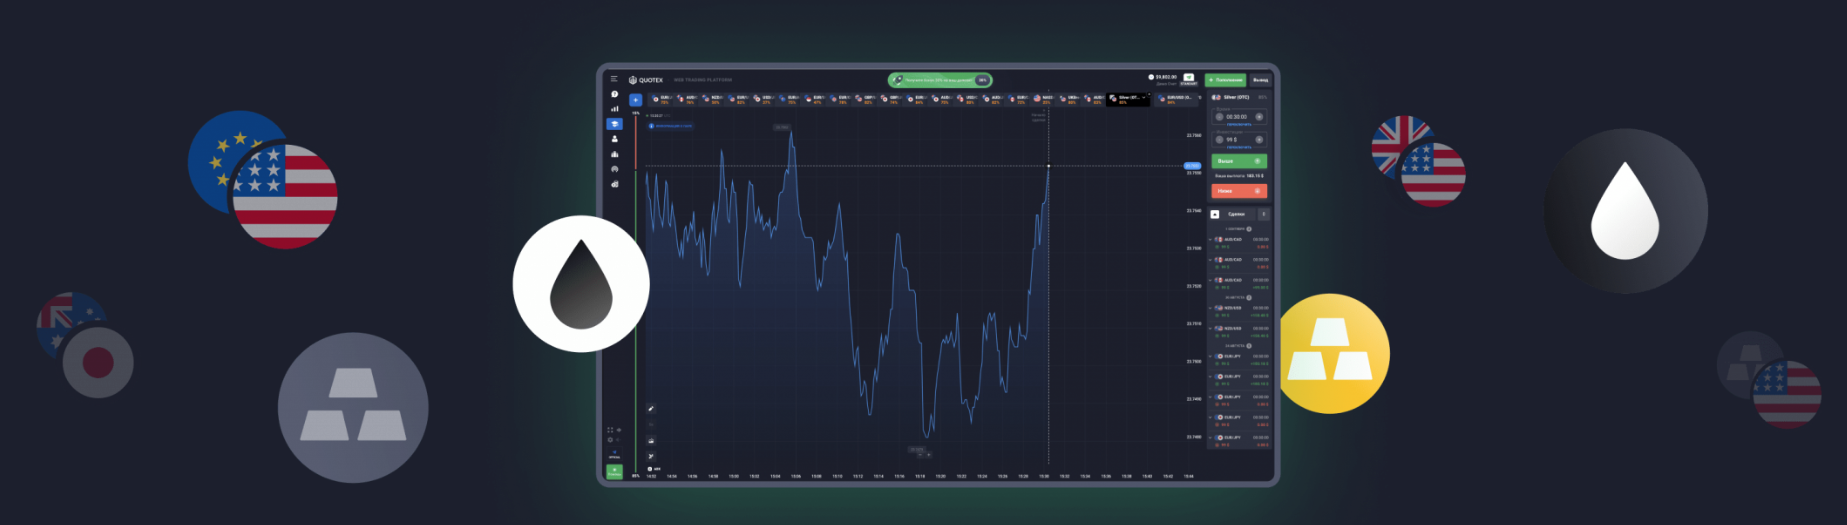1847x525 pixels.
Task: Switch the investment mode via the link under 99 $
Action: click(x=1239, y=147)
